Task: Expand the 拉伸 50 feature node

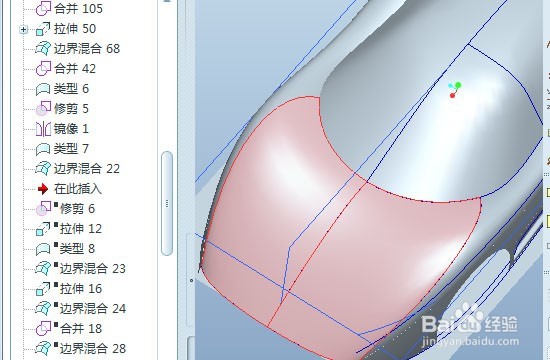Action: pyautogui.click(x=24, y=29)
